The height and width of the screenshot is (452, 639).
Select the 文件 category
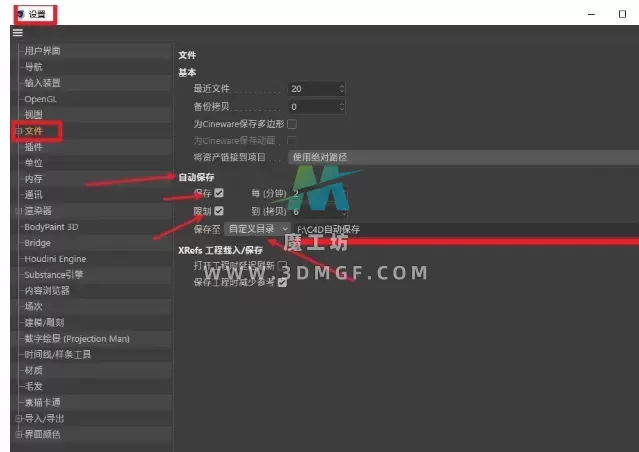pos(33,131)
